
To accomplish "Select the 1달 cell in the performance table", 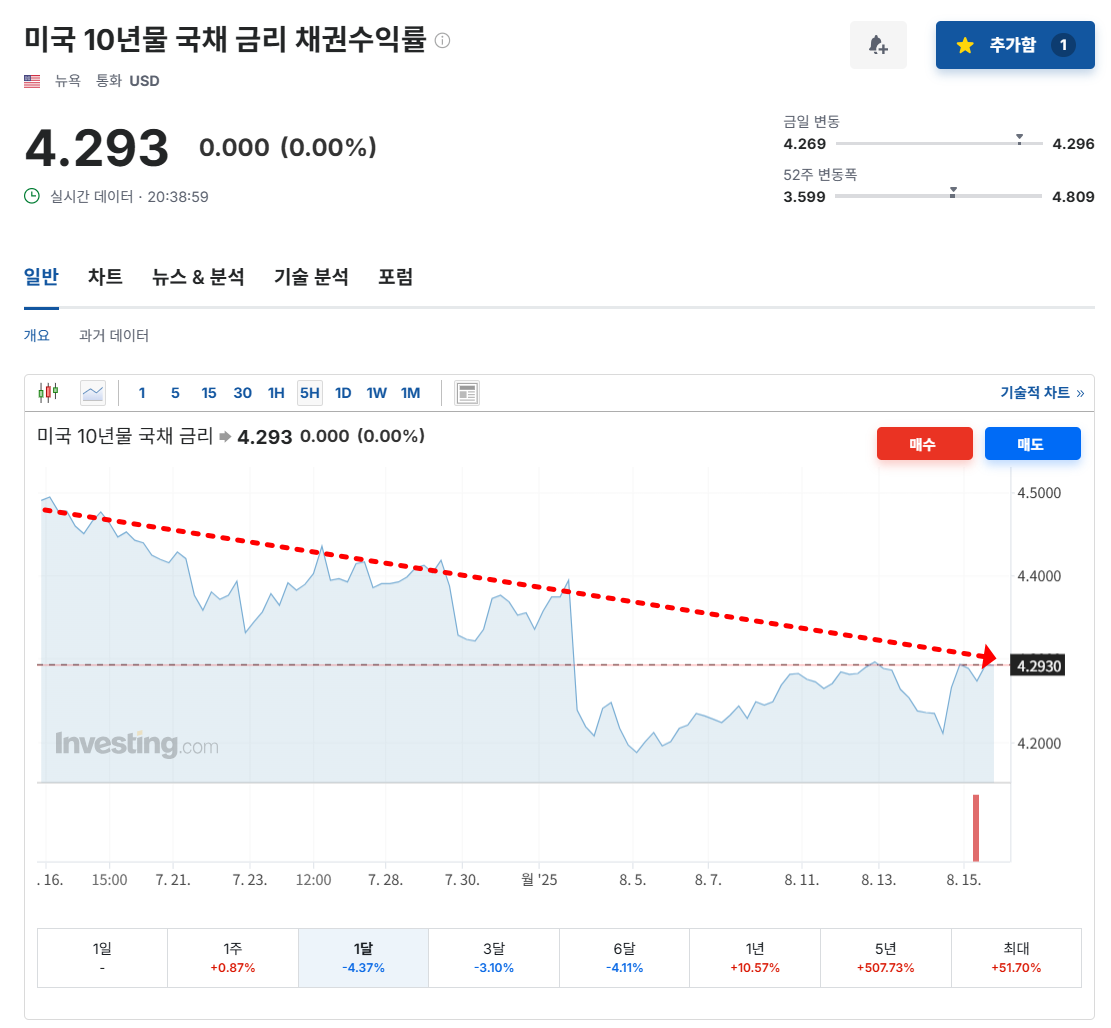I will coord(363,957).
